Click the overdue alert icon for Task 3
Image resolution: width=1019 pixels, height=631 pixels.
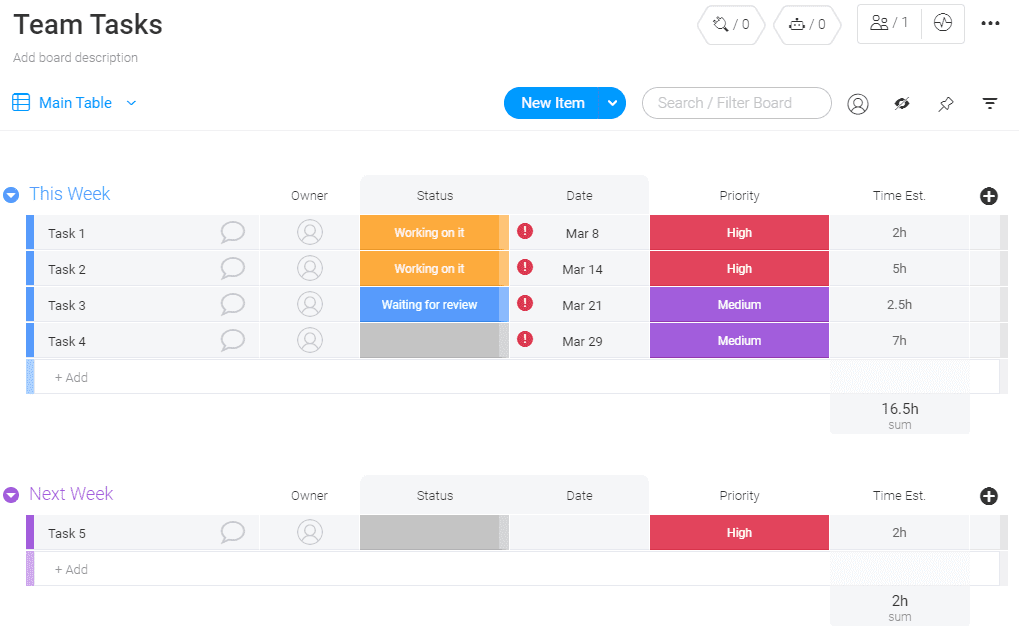[525, 304]
